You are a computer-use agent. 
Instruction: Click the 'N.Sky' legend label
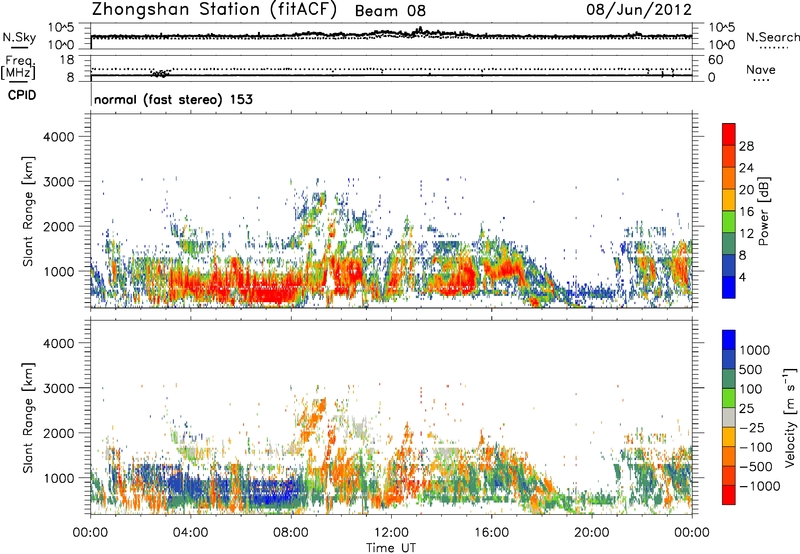(x=19, y=37)
